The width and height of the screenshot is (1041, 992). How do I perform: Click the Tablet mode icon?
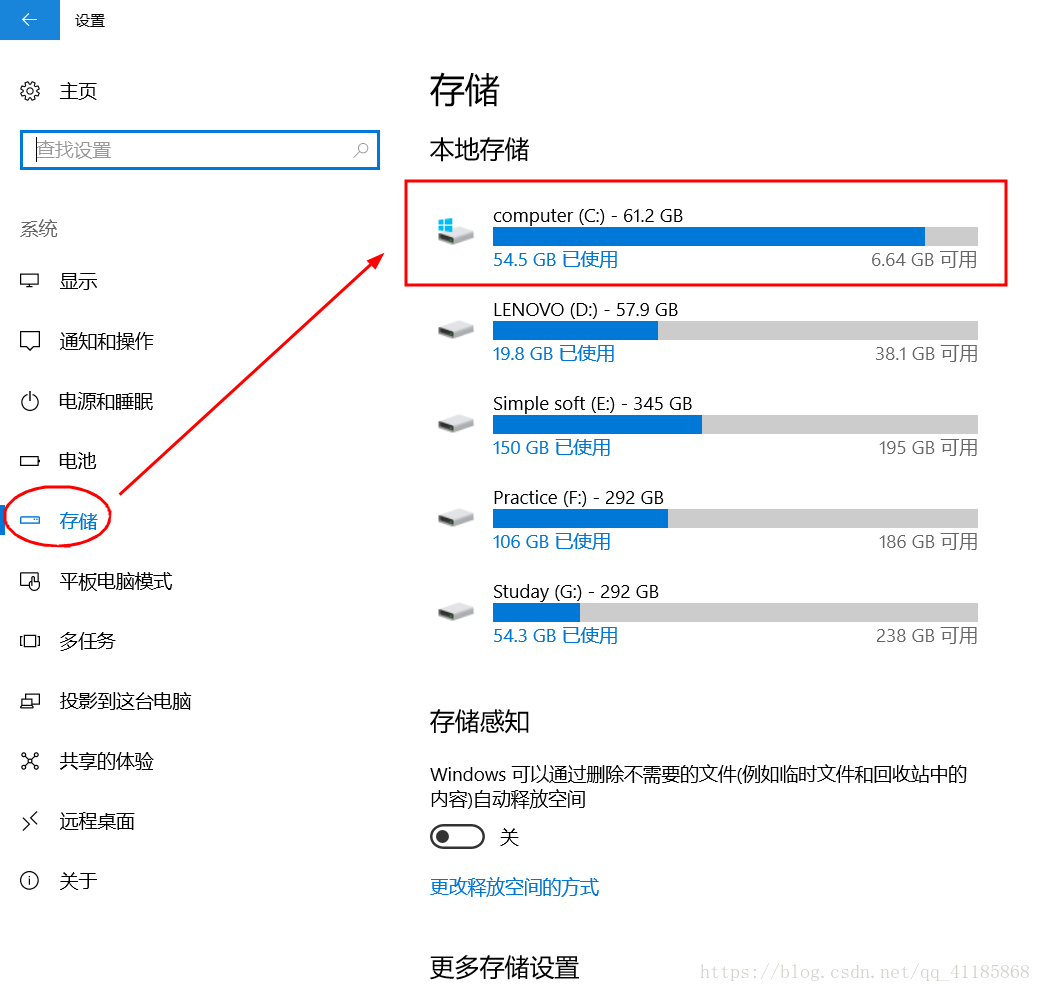tap(30, 581)
